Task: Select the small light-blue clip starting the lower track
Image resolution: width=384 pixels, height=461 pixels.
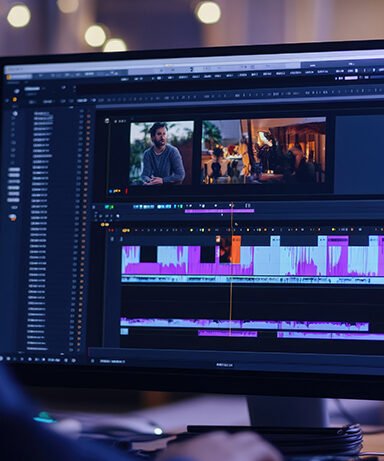Action: pos(124,331)
